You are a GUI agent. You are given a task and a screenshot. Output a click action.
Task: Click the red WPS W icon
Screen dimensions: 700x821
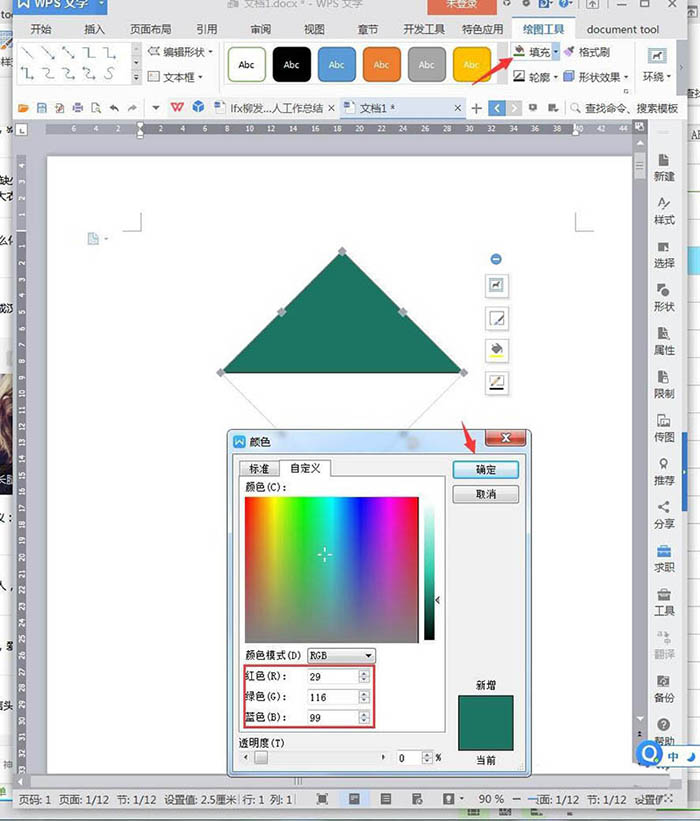click(177, 107)
